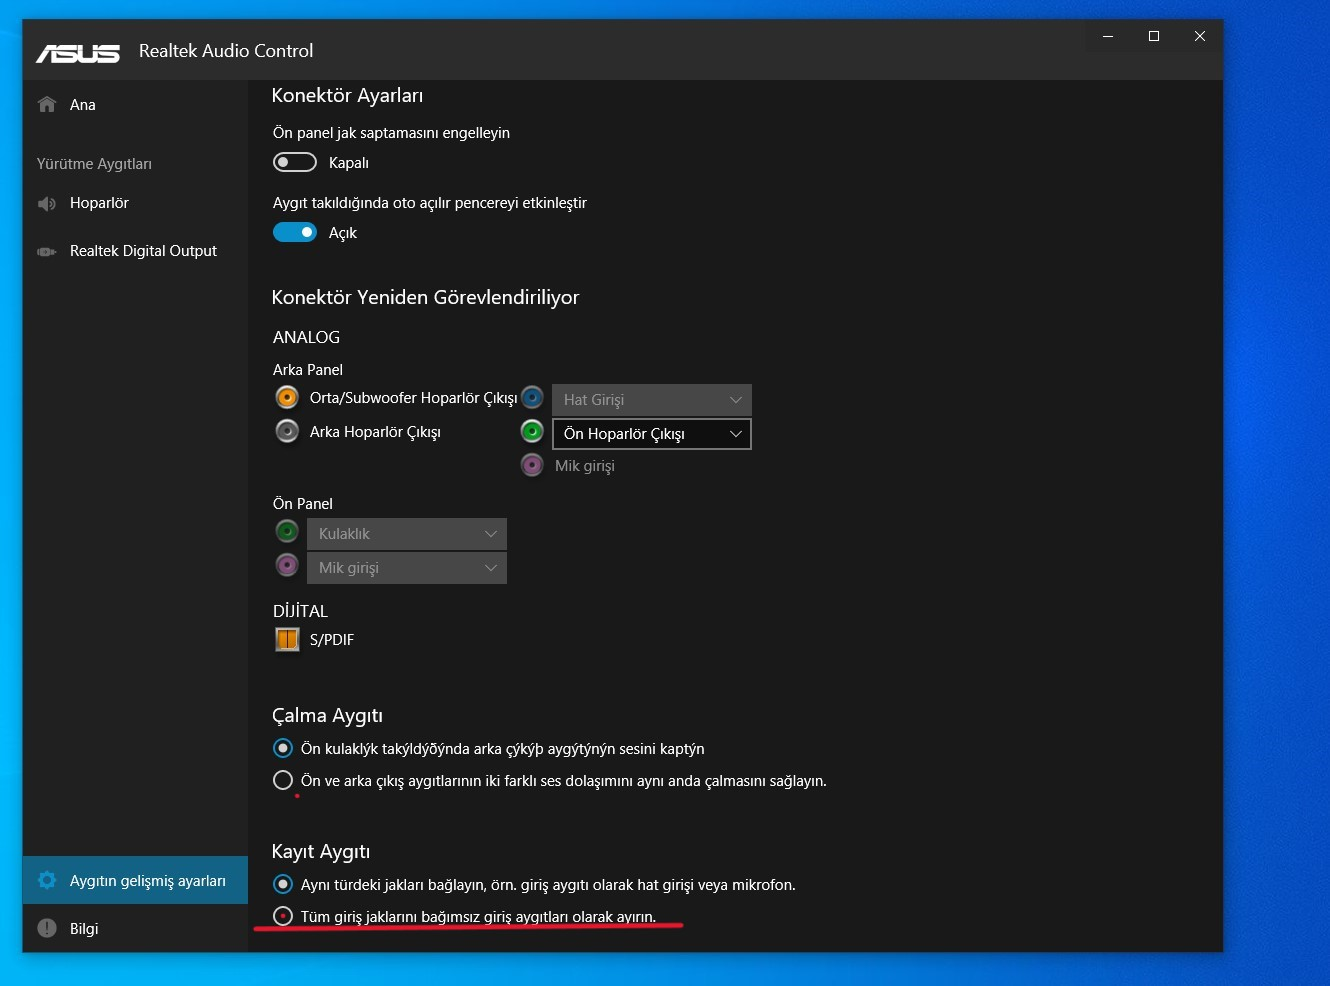Click the ASUS logo in the title bar

78,52
